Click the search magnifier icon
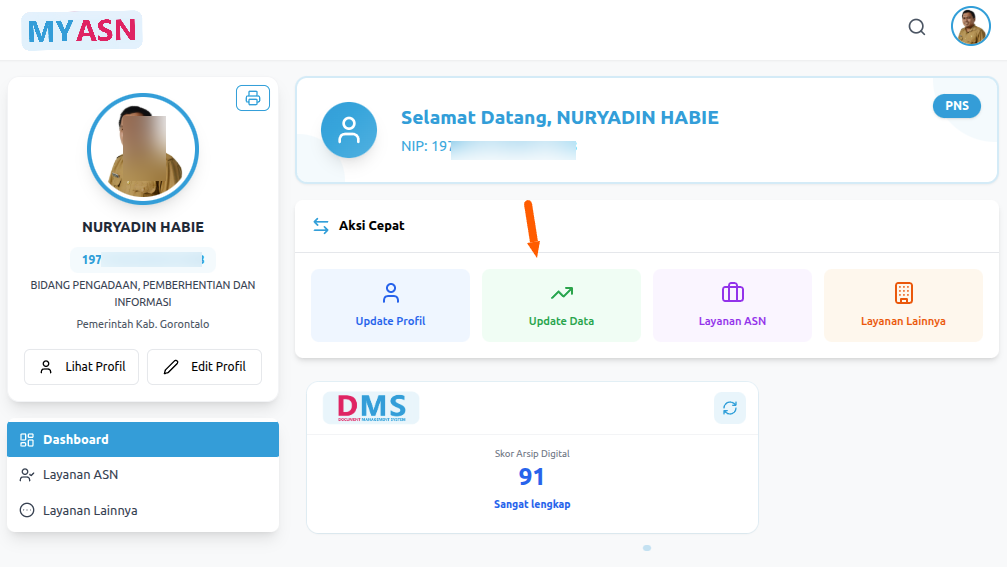The width and height of the screenshot is (1007, 567). coord(916,27)
